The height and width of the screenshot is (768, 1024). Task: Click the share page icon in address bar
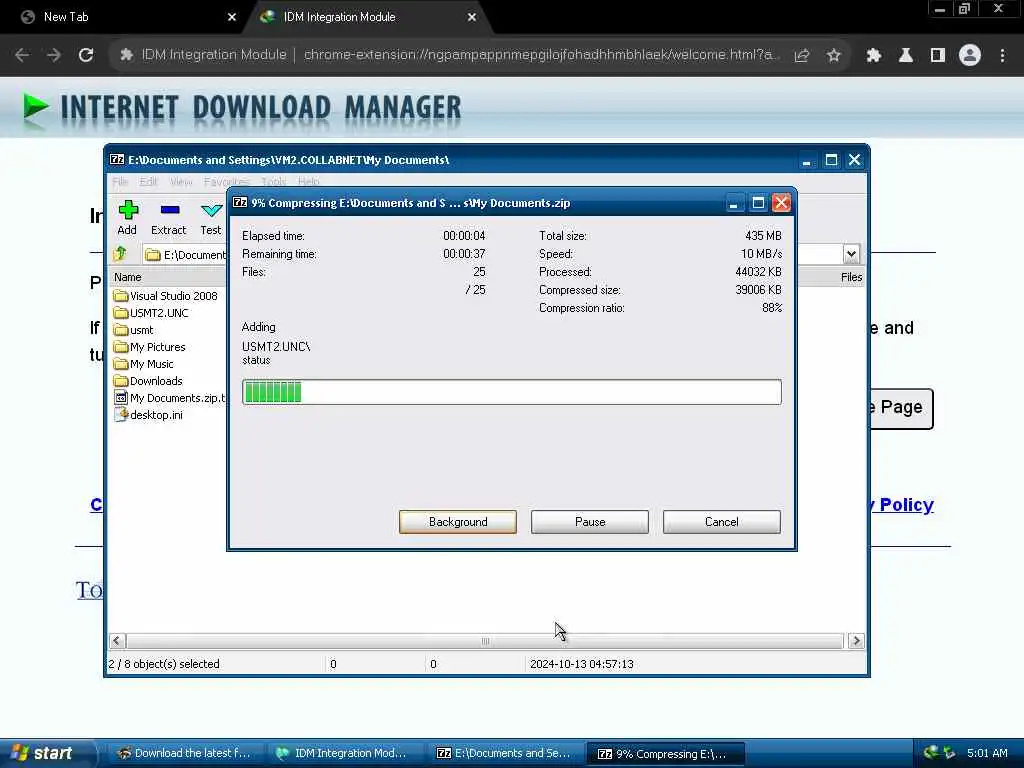click(802, 56)
